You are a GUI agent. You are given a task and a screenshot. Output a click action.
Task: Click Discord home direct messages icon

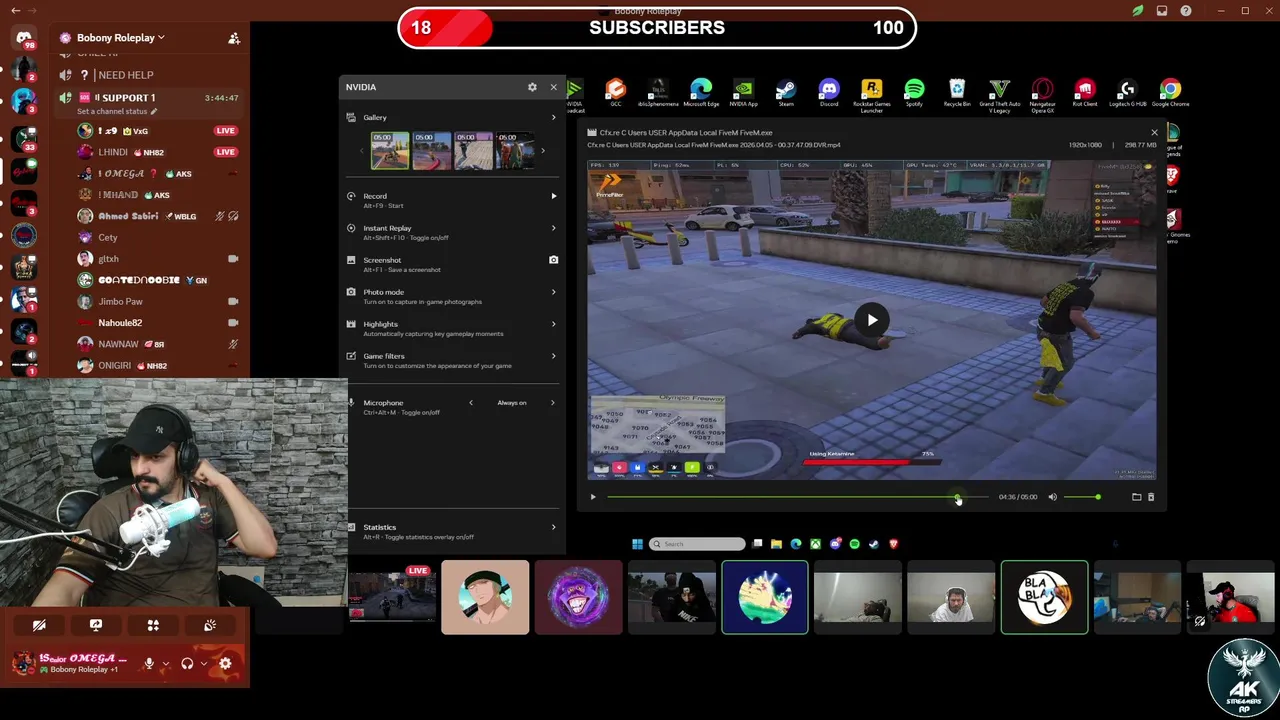(24, 38)
